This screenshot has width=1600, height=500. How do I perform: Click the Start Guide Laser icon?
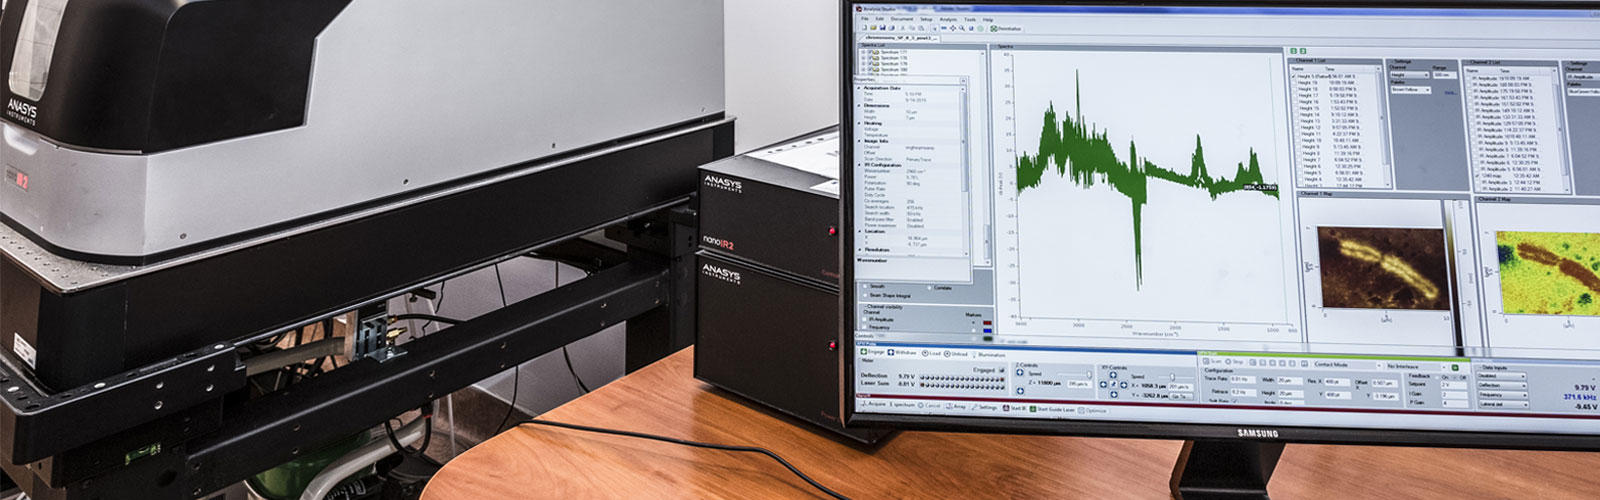[x=1032, y=409]
